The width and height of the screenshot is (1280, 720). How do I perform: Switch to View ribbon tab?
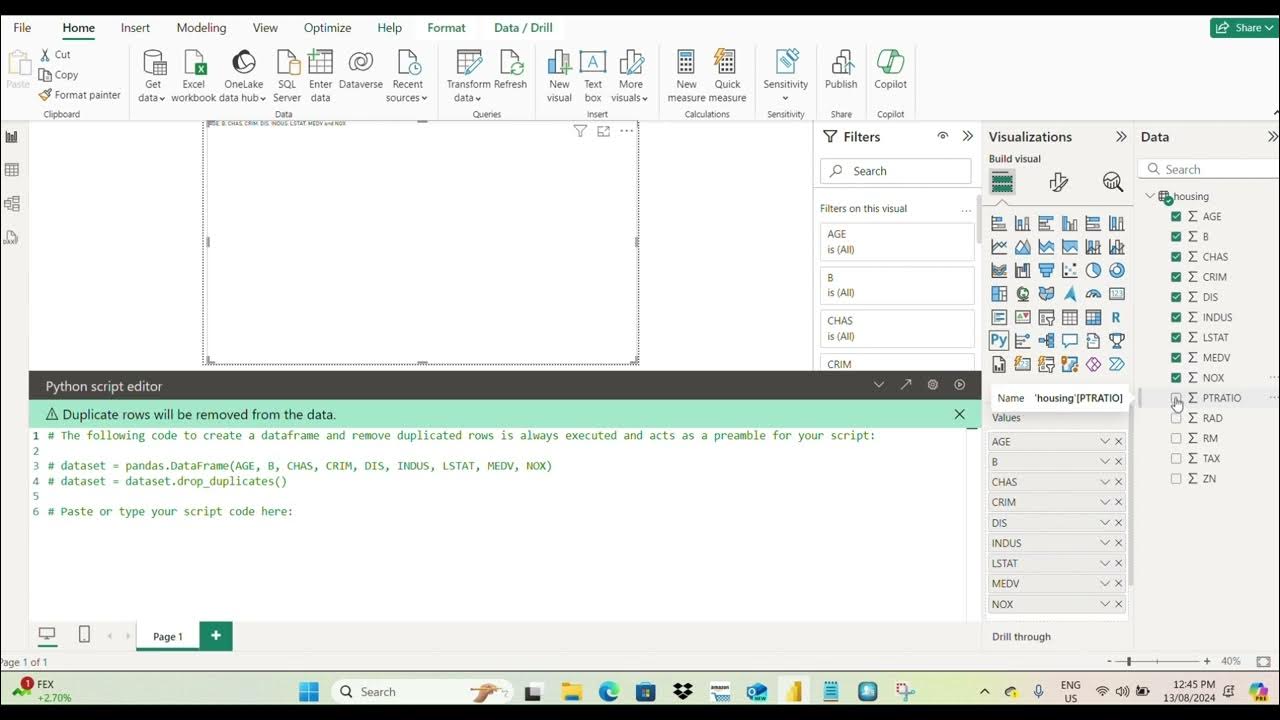(265, 28)
